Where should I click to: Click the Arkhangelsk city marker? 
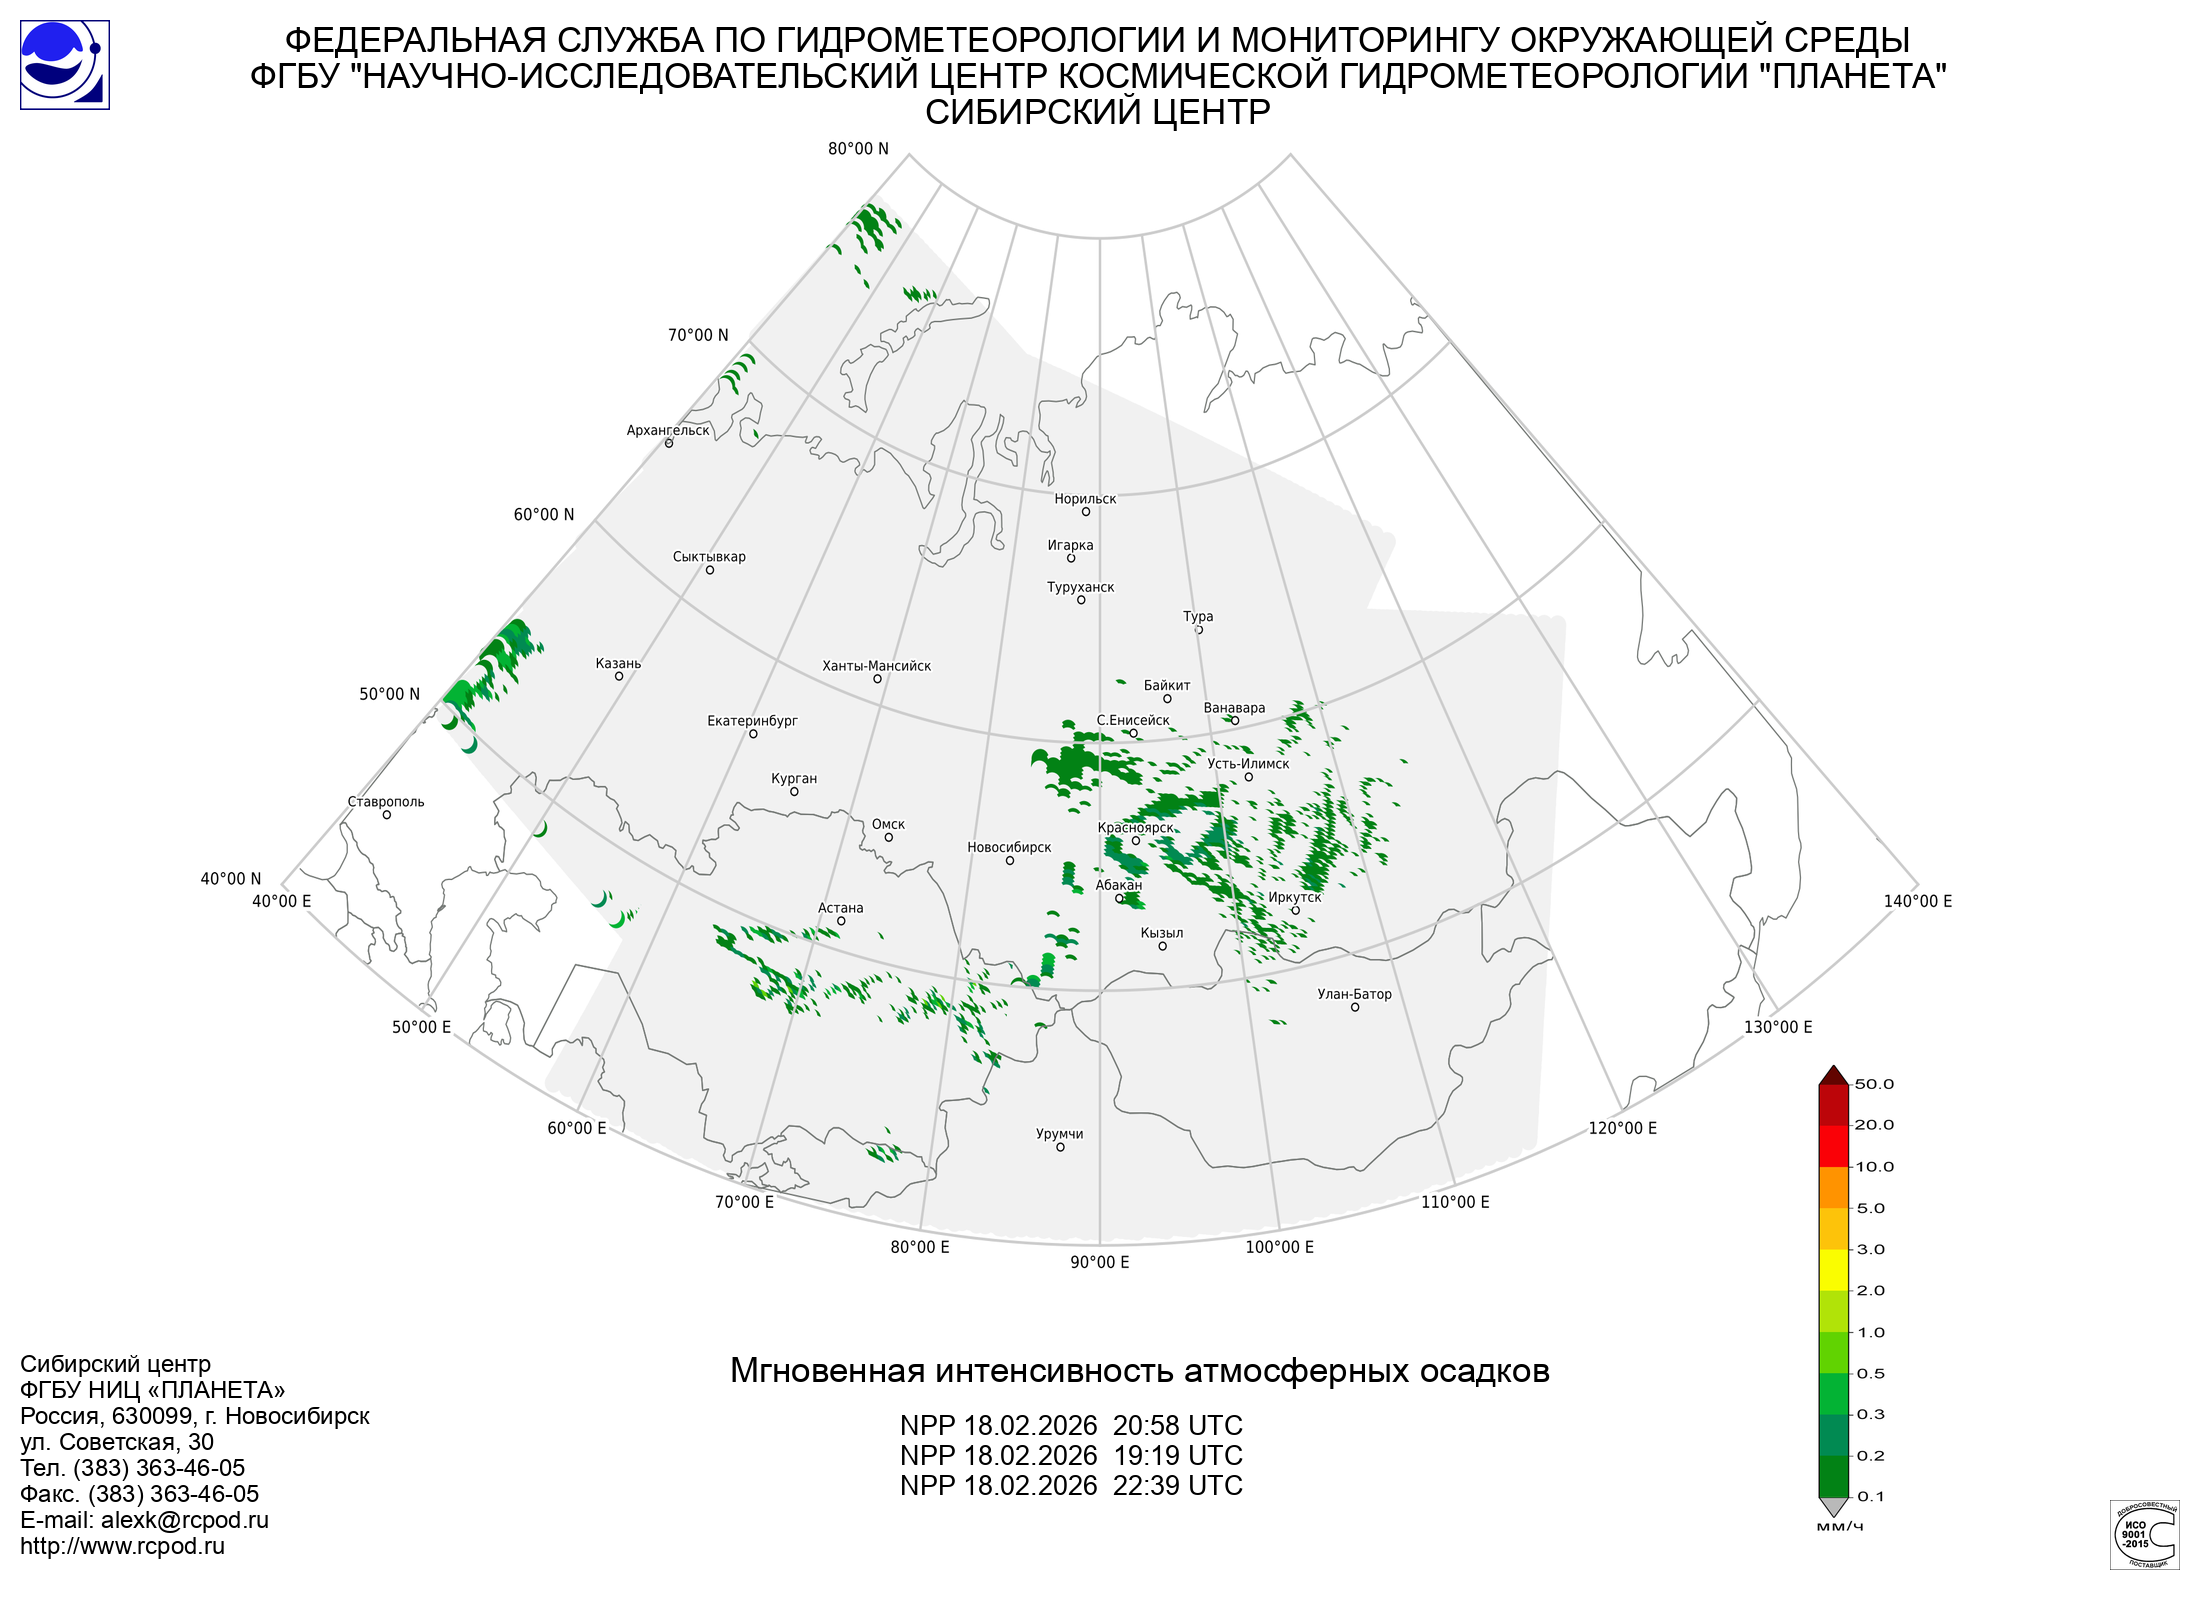click(669, 443)
